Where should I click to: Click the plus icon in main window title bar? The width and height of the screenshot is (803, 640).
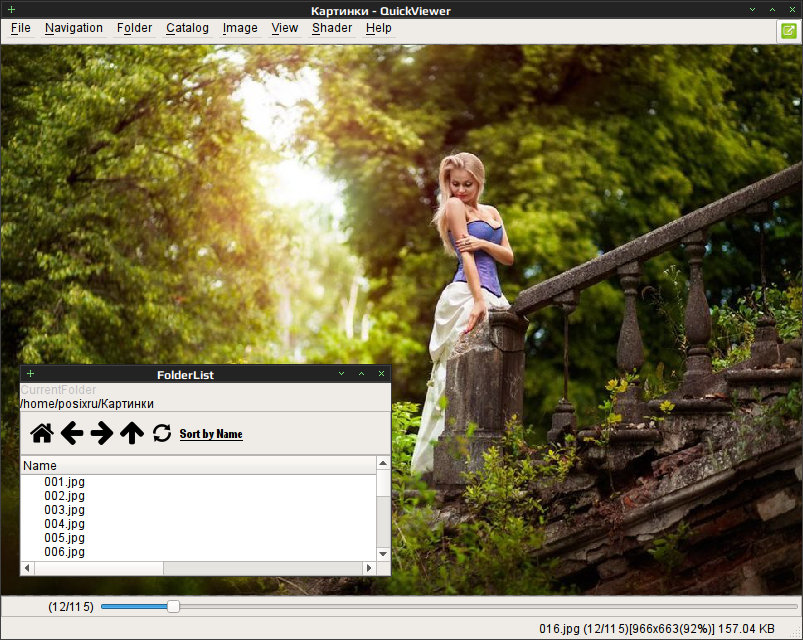[x=11, y=9]
